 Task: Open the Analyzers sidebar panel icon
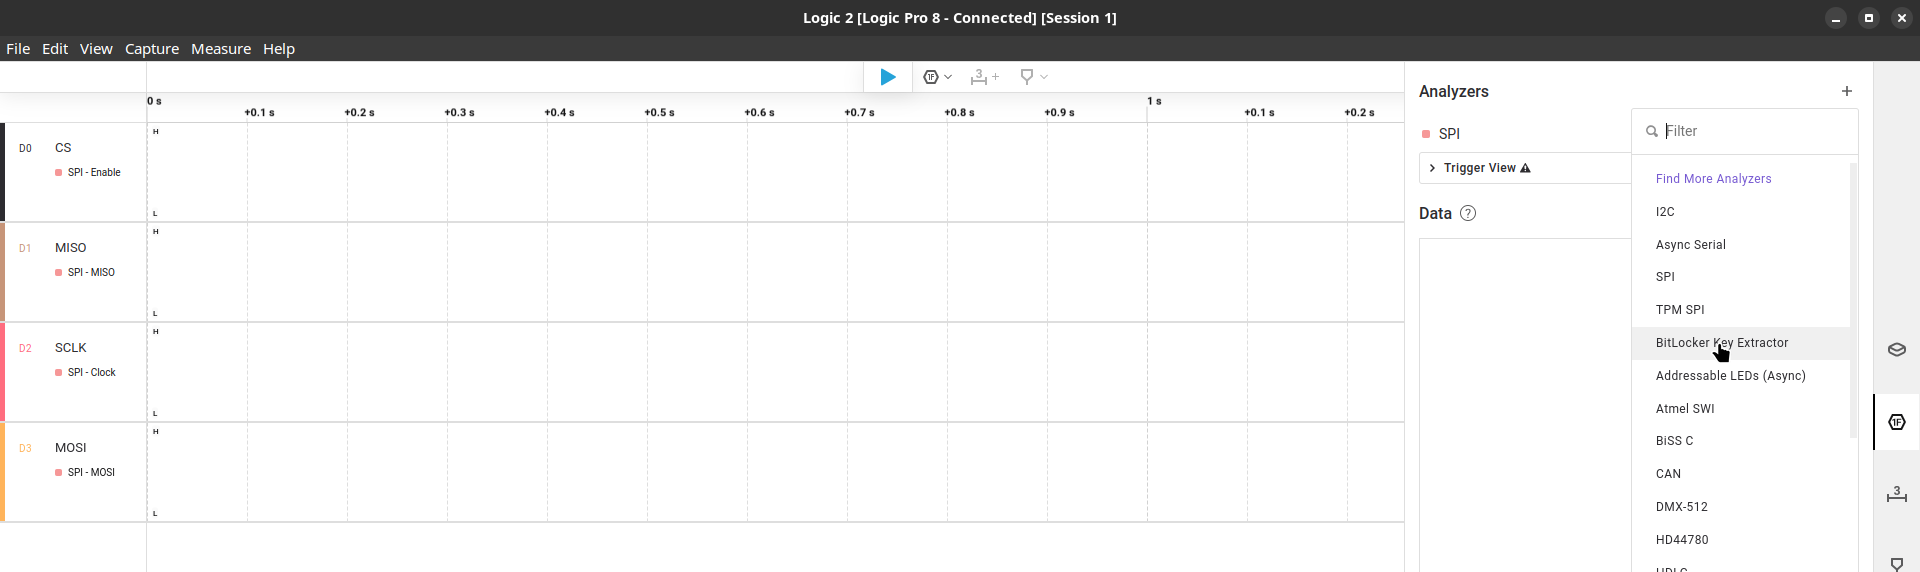1896,422
